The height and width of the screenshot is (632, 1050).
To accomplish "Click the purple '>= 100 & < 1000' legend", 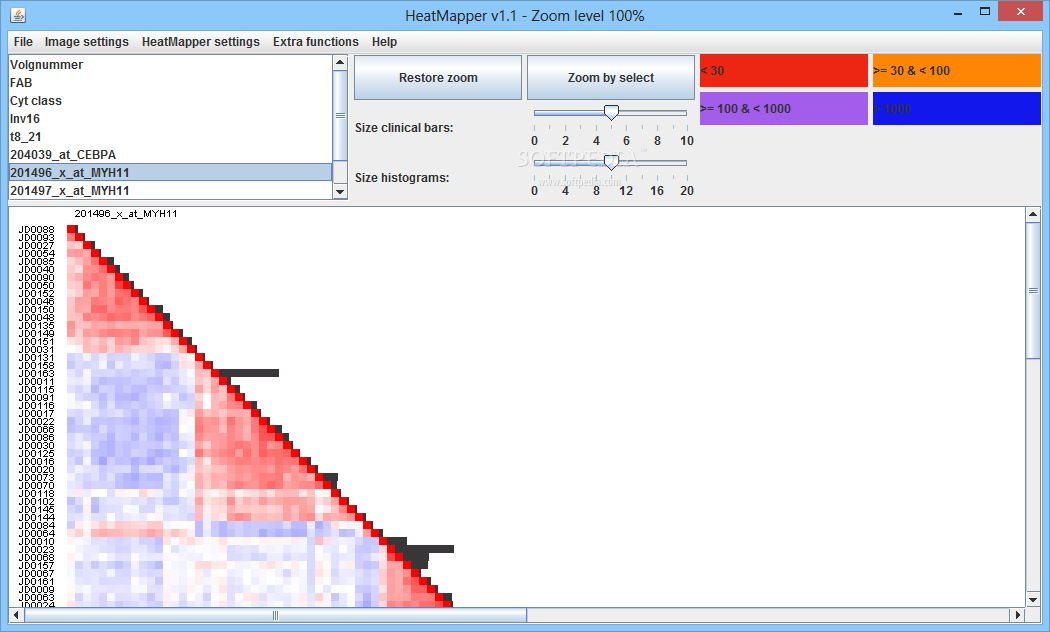I will pyautogui.click(x=783, y=108).
